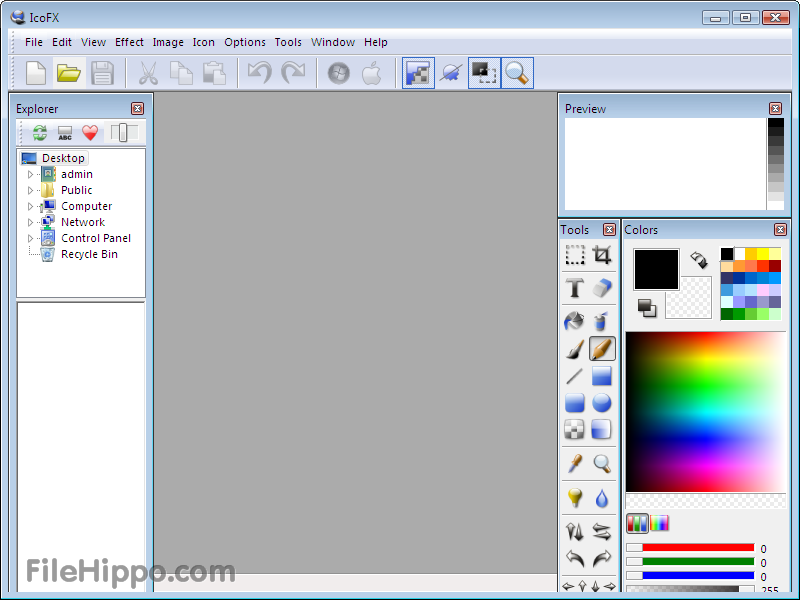Viewport: 800px width, 600px height.
Task: Select the water drop Blur tool
Action: (602, 497)
